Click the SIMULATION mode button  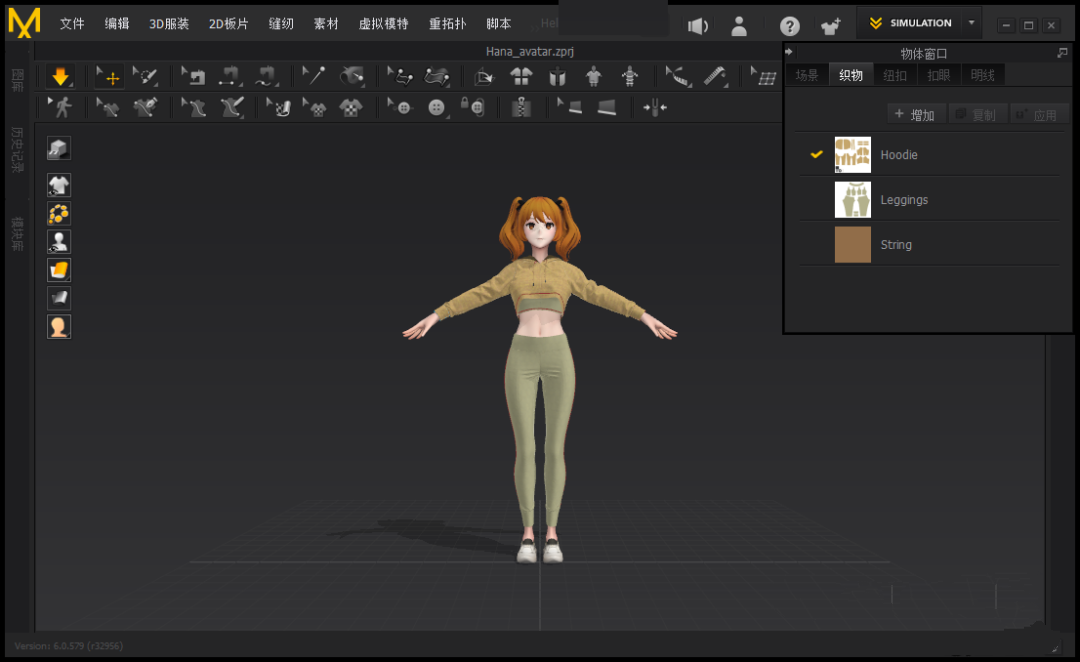click(x=911, y=23)
